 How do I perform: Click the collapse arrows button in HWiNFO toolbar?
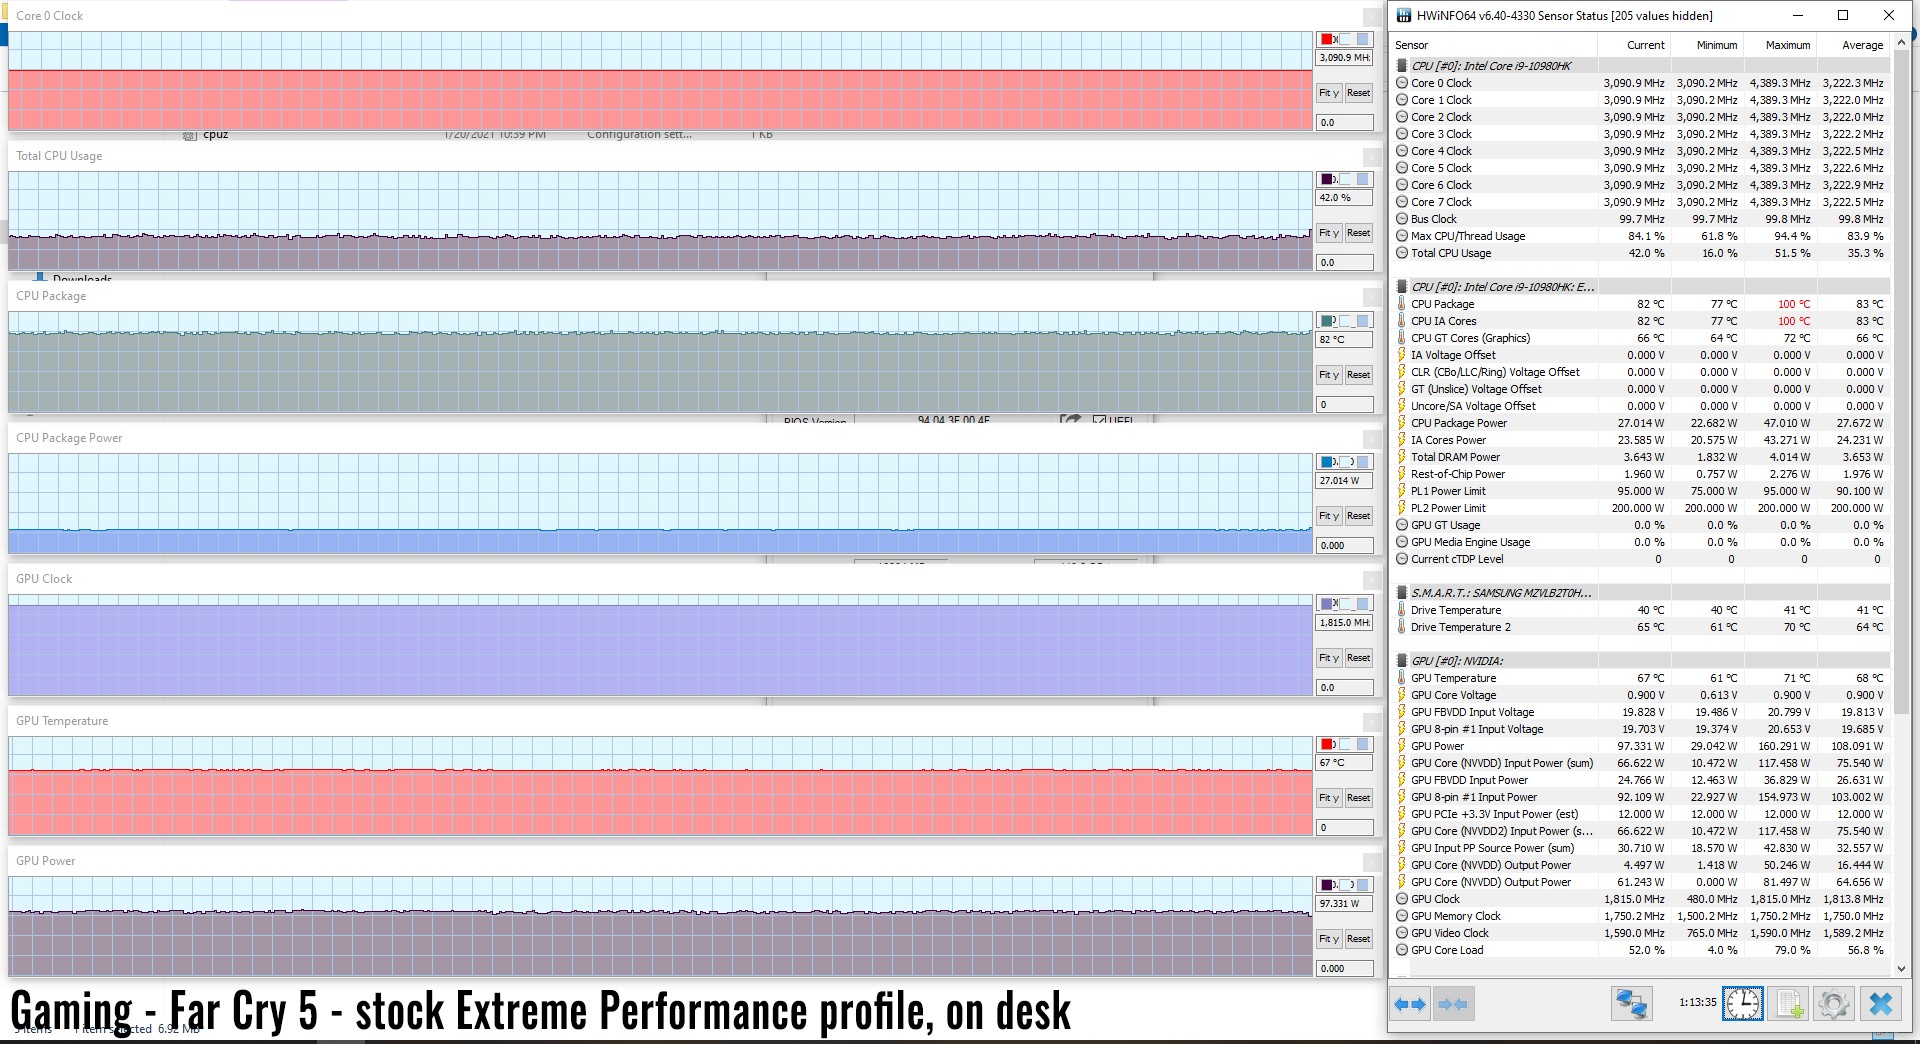pyautogui.click(x=1454, y=1004)
